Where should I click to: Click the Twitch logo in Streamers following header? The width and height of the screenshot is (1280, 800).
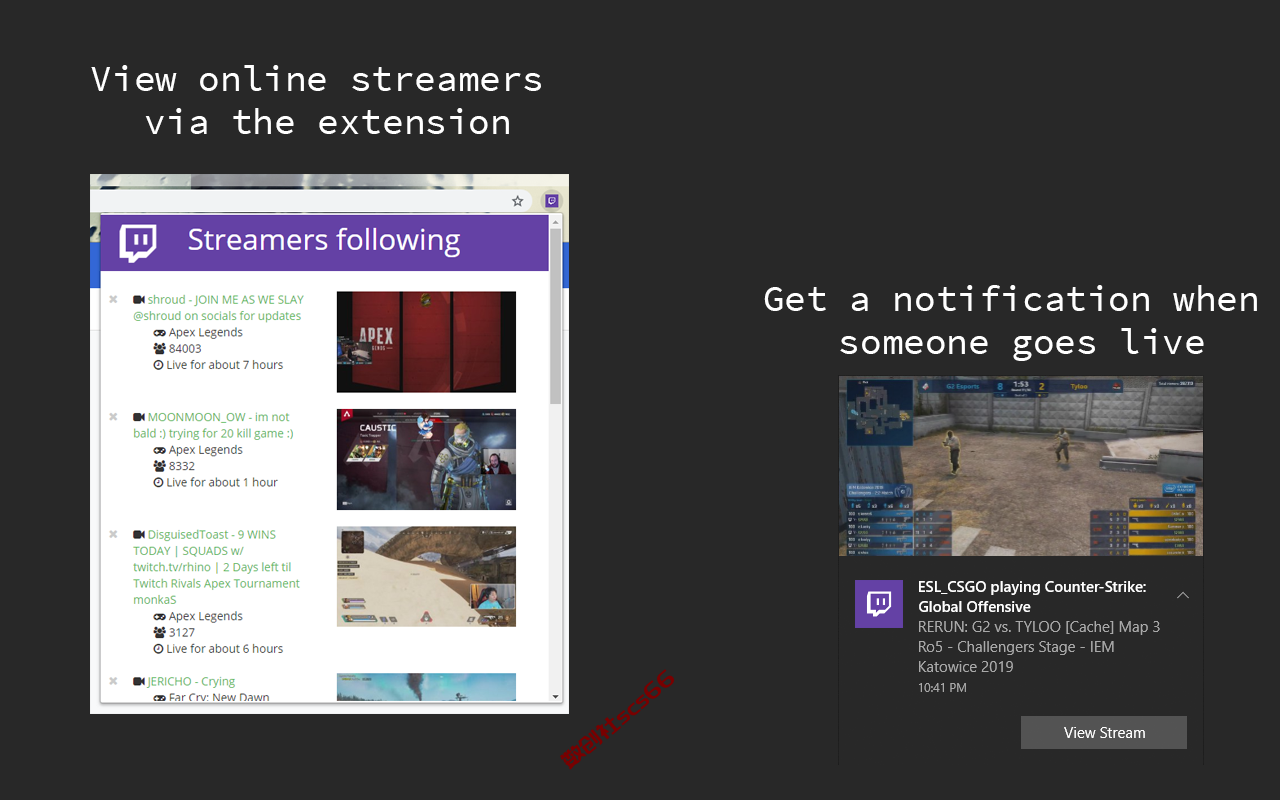pyautogui.click(x=138, y=243)
